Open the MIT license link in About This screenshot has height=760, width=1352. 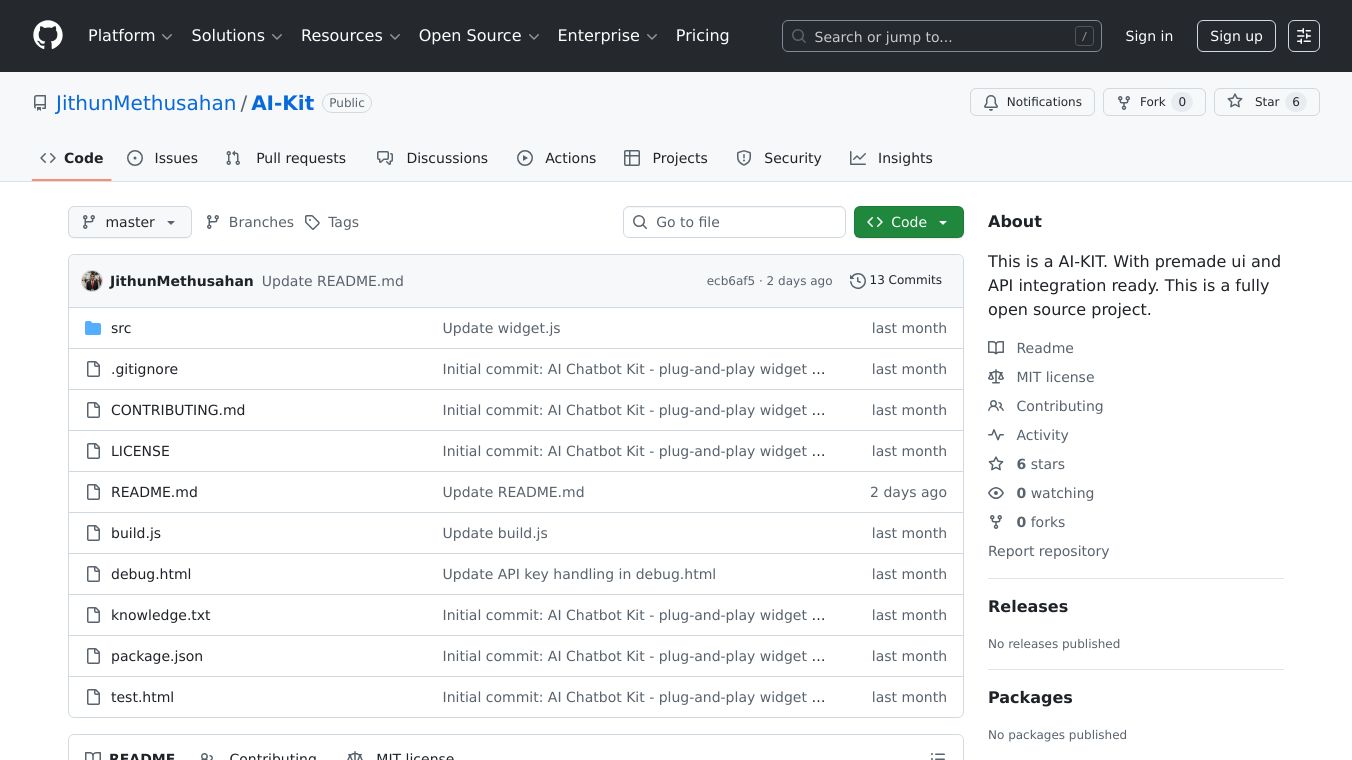click(x=1055, y=377)
